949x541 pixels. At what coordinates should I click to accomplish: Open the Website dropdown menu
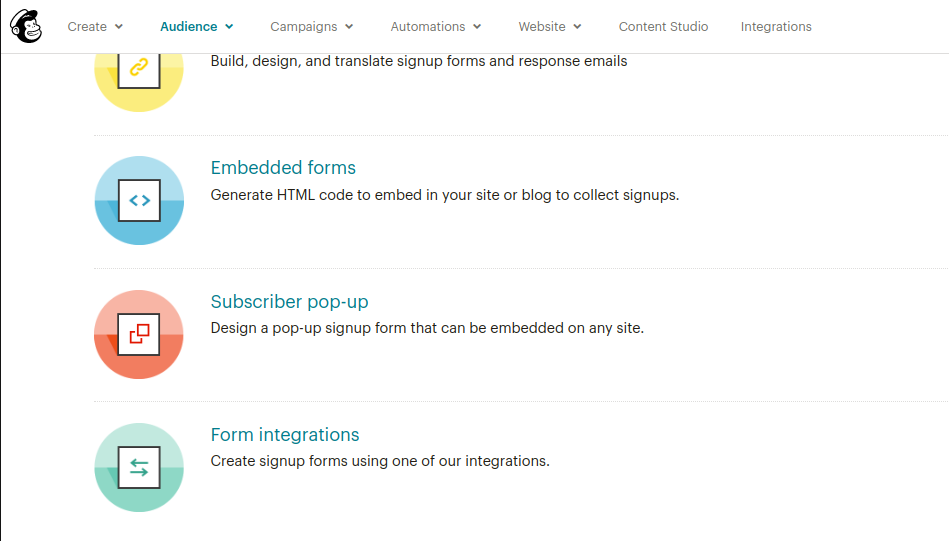pyautogui.click(x=550, y=27)
